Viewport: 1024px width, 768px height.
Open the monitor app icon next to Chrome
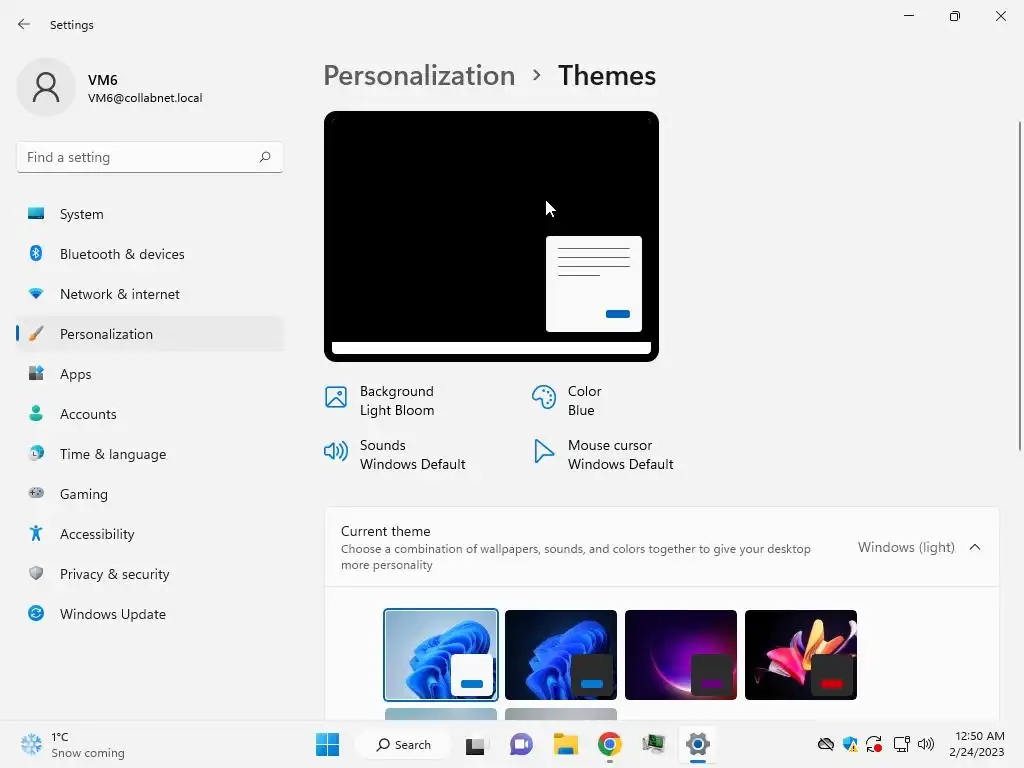(653, 744)
